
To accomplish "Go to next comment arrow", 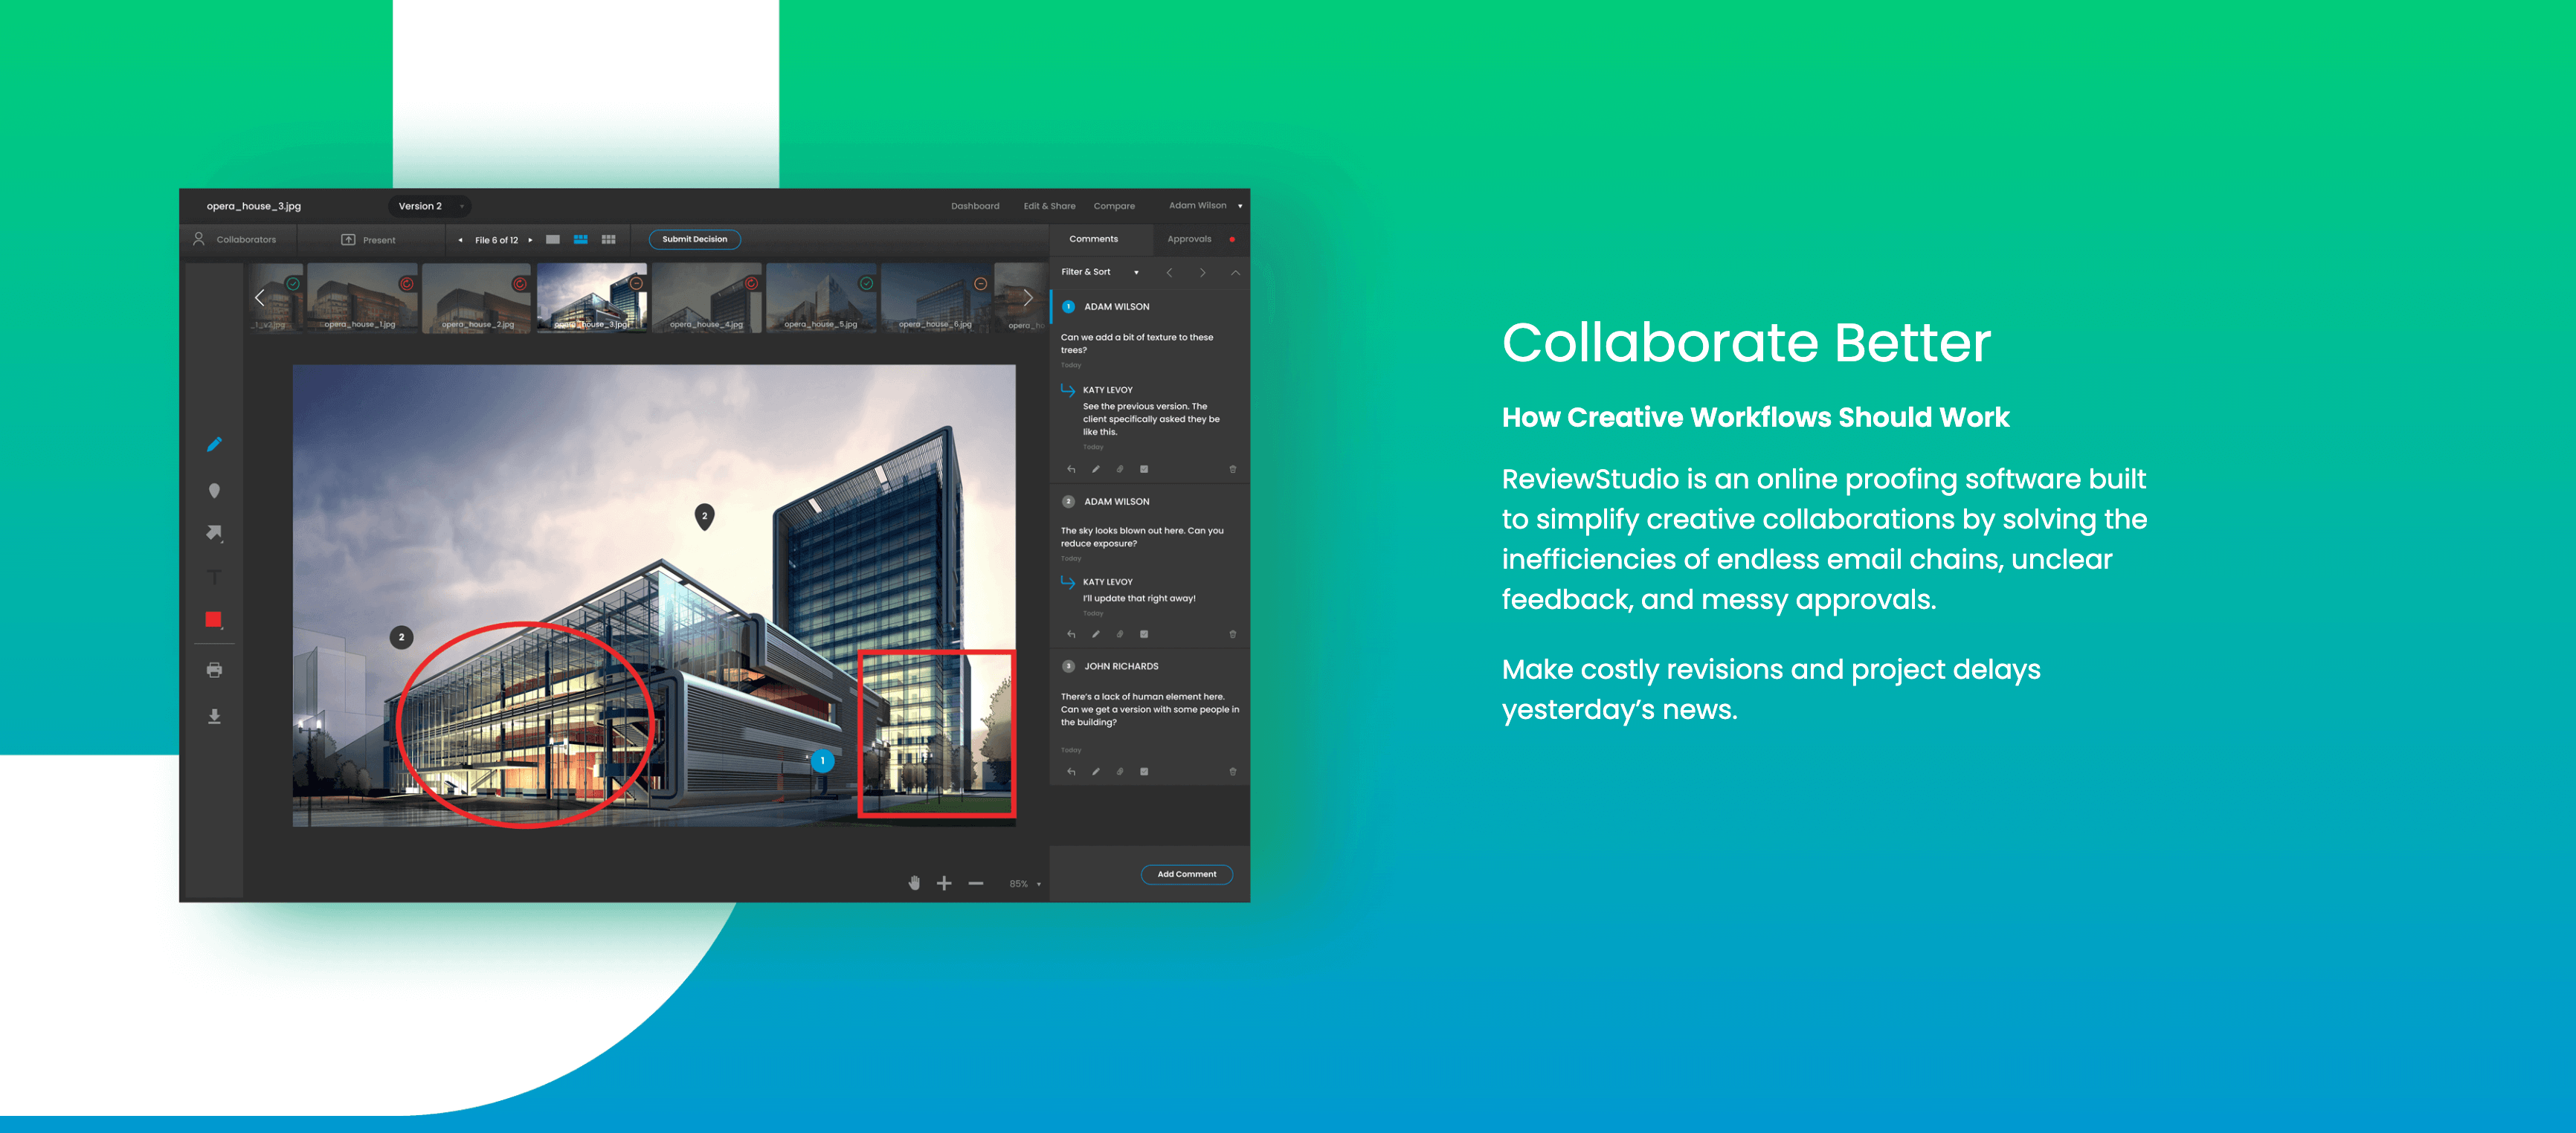I will click(1202, 272).
